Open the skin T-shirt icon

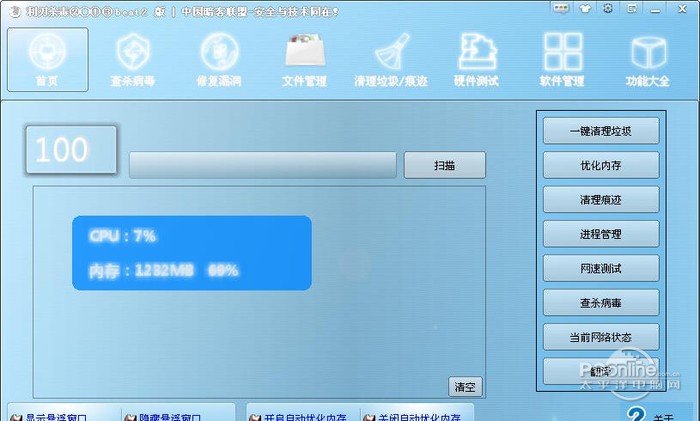pyautogui.click(x=585, y=8)
